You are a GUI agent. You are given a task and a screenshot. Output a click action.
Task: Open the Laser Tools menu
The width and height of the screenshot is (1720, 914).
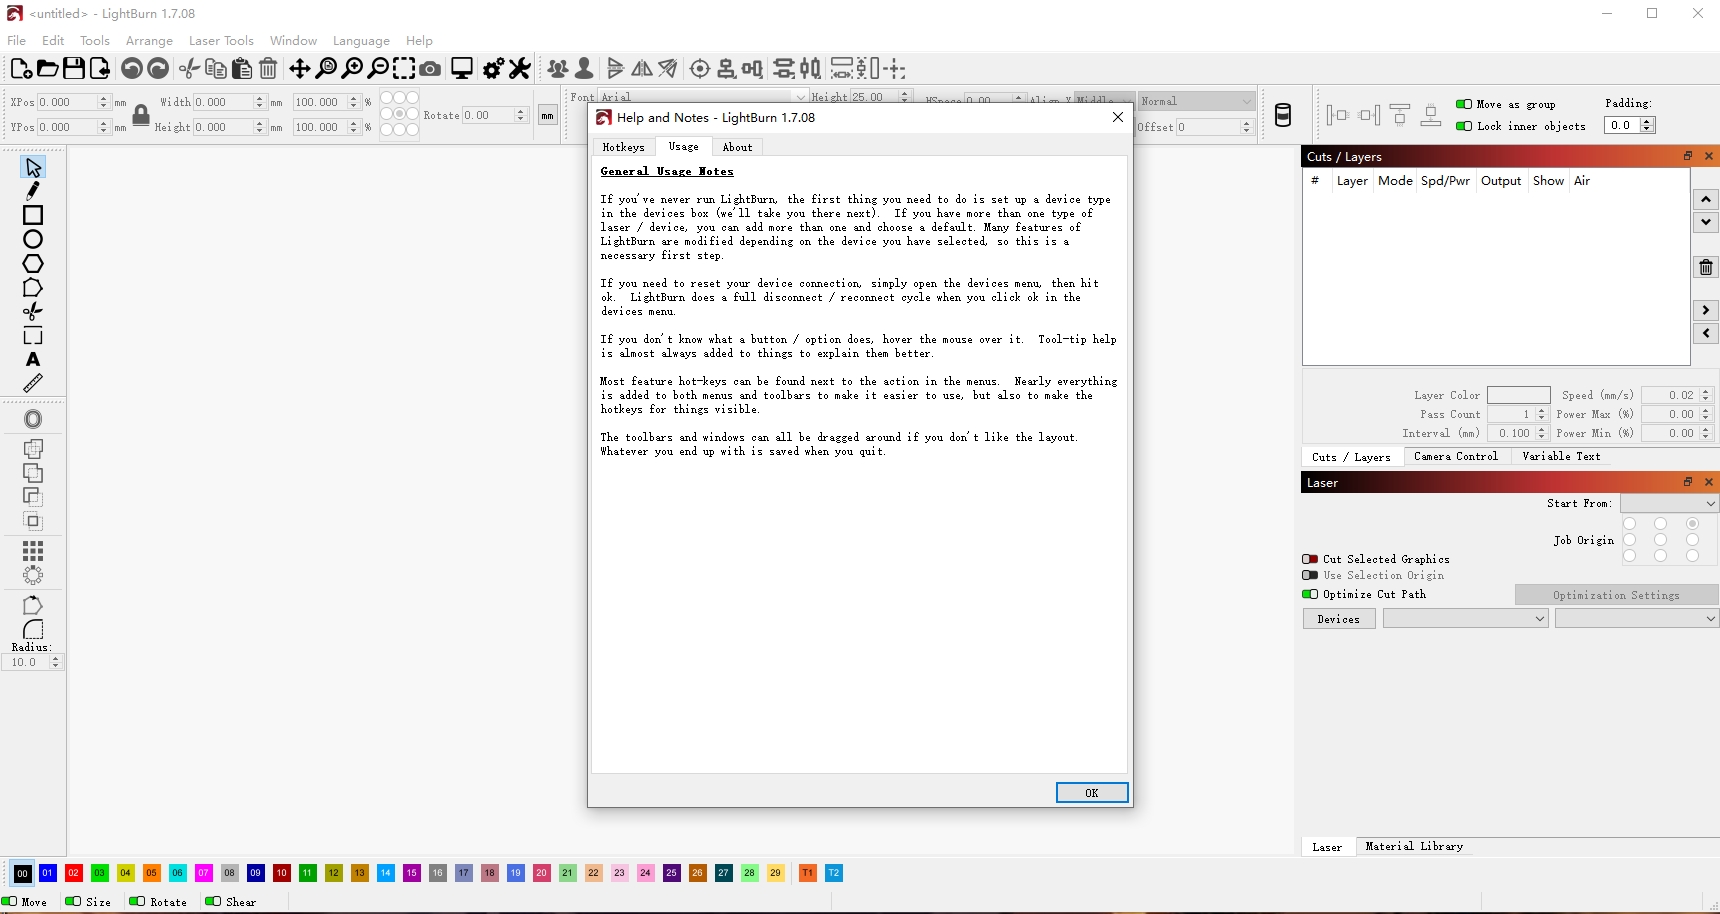[x=221, y=40]
